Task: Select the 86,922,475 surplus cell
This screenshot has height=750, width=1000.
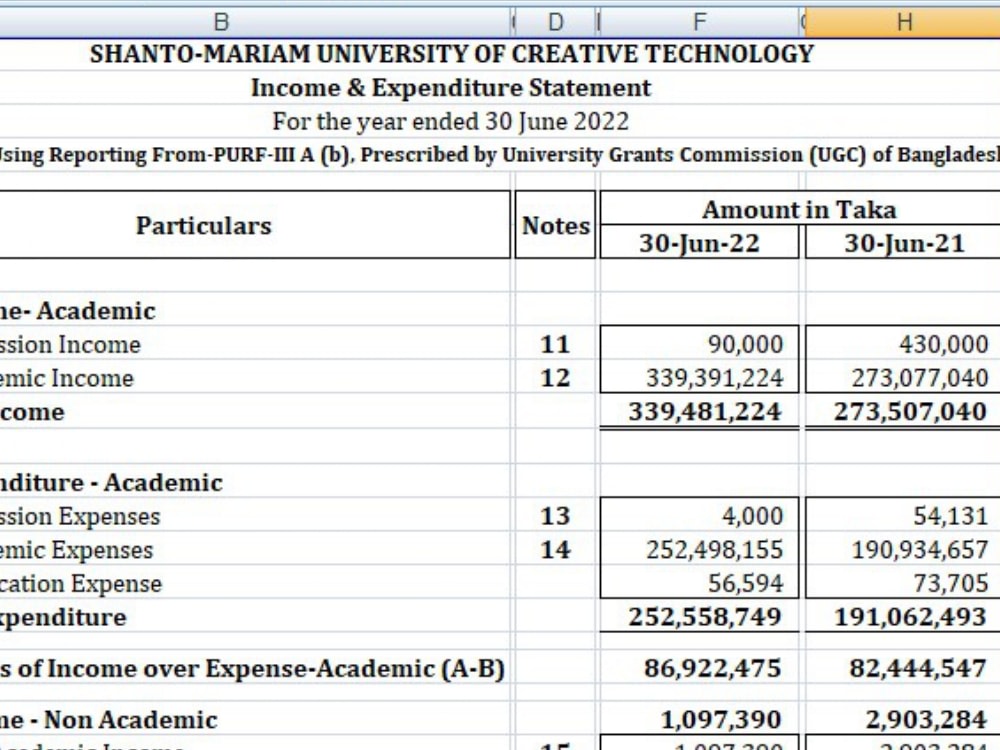Action: (700, 668)
